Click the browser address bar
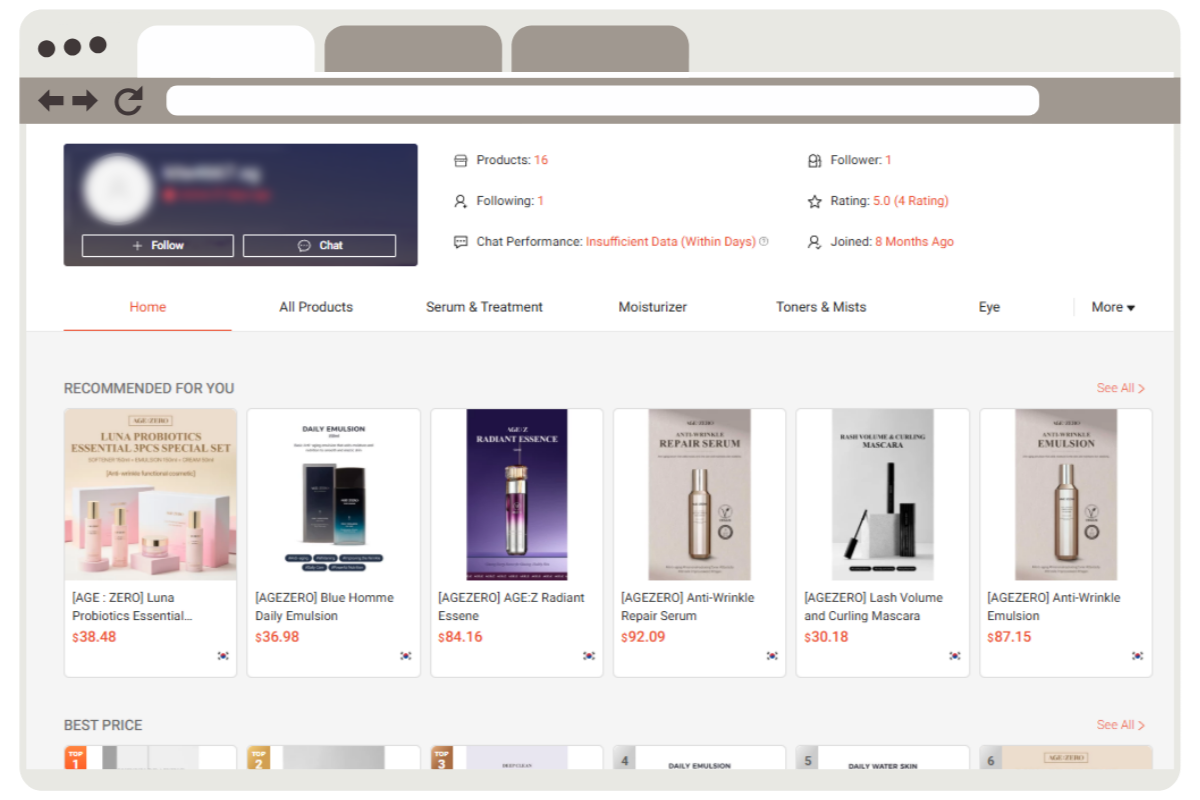The height and width of the screenshot is (800, 1200). 602,100
